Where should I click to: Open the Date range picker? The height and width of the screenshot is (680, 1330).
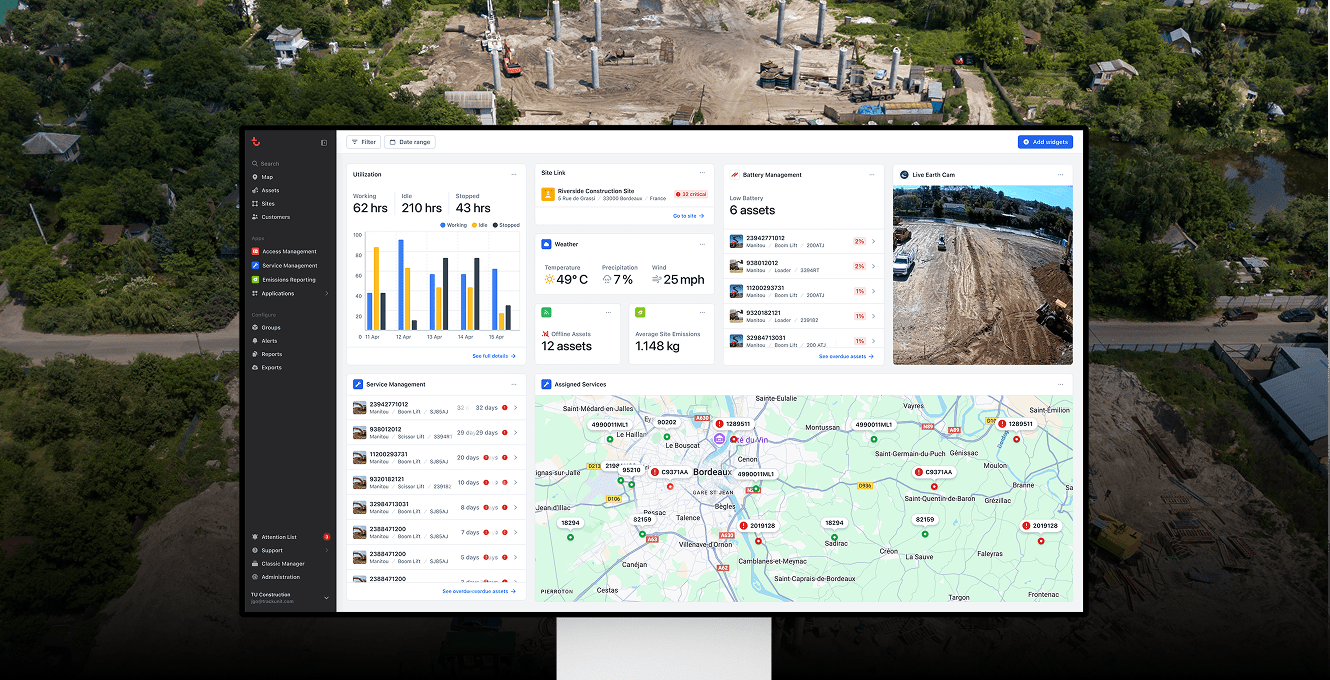click(410, 142)
